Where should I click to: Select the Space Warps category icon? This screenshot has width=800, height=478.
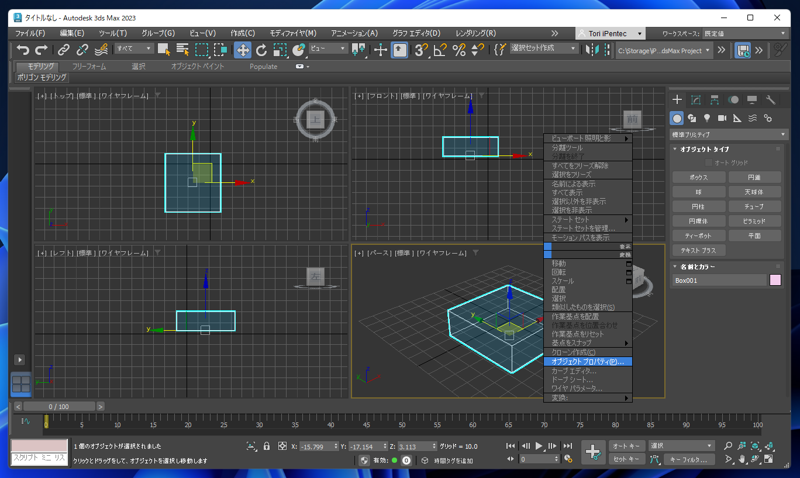(753, 118)
